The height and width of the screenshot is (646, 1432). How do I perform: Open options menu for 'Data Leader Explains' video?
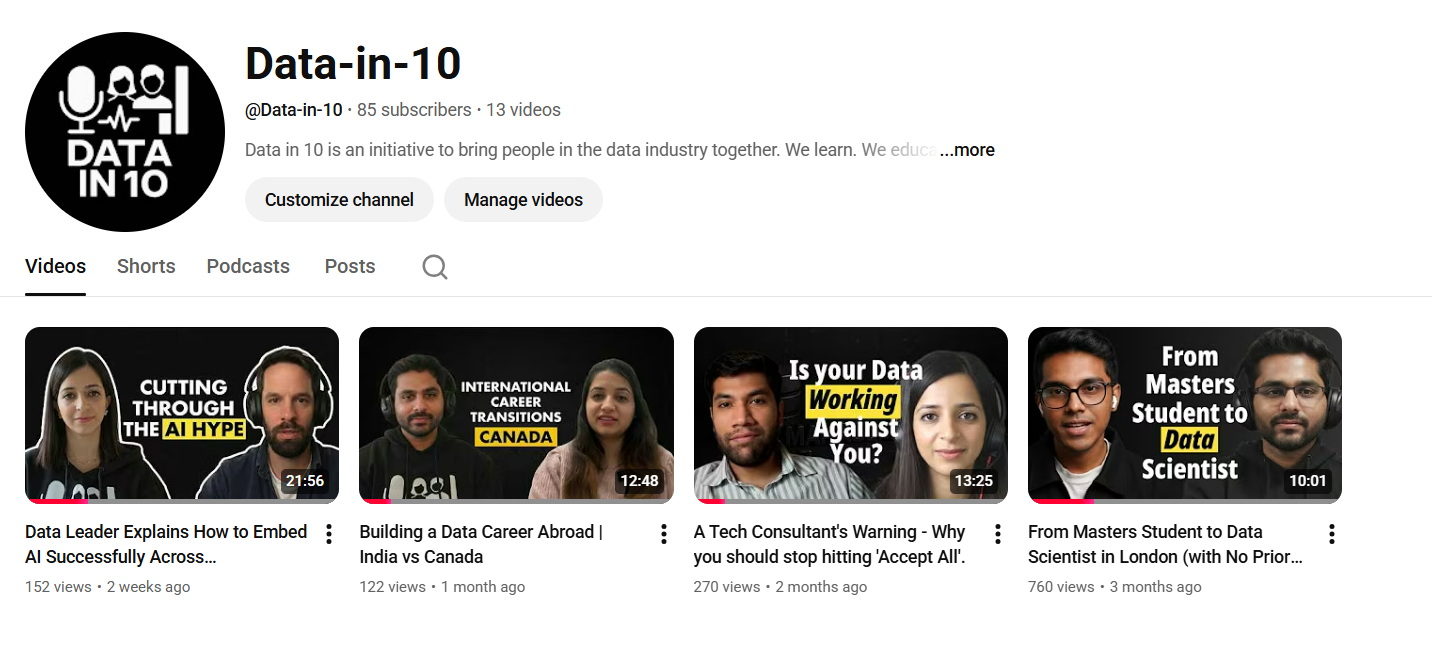(329, 534)
